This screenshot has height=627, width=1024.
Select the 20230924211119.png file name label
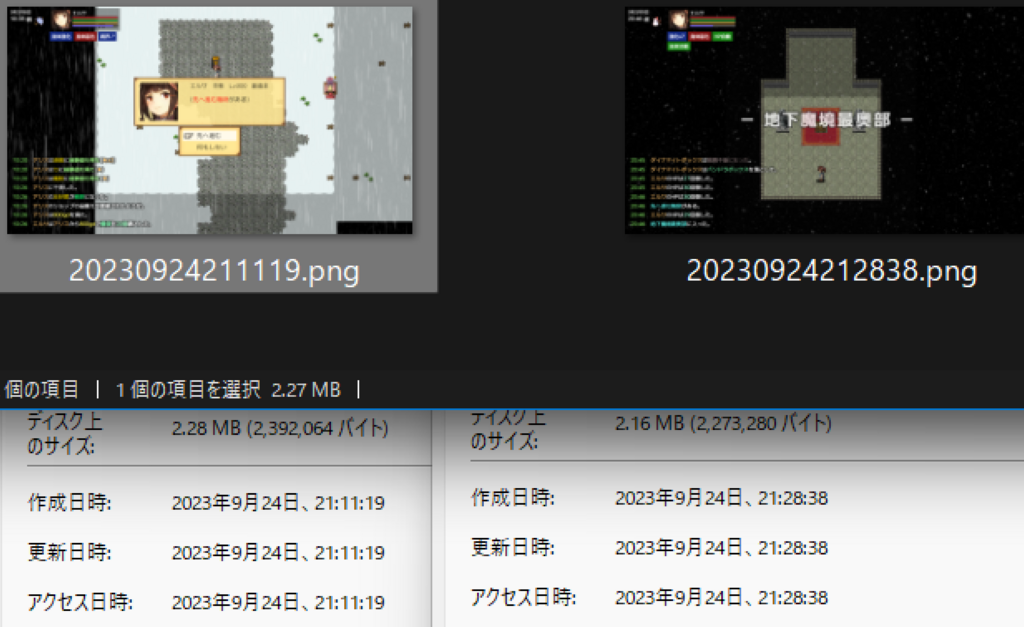tap(214, 271)
